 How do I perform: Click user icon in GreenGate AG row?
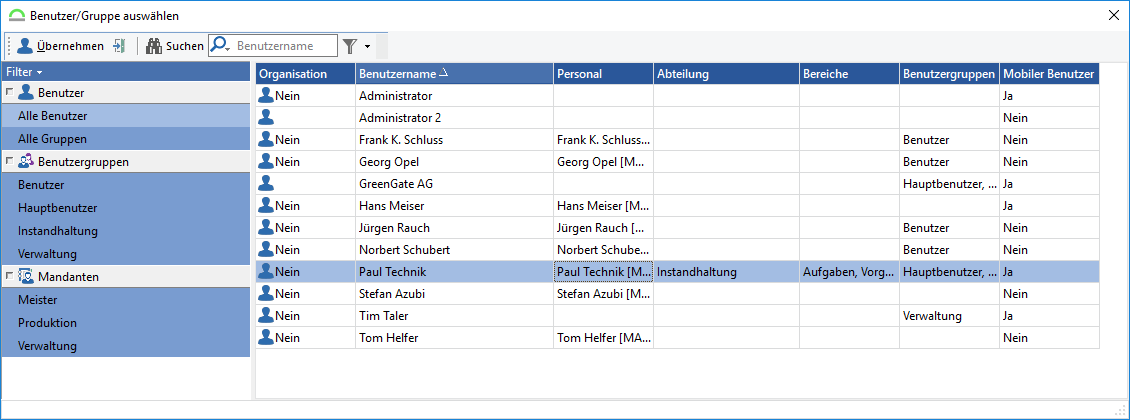(266, 183)
